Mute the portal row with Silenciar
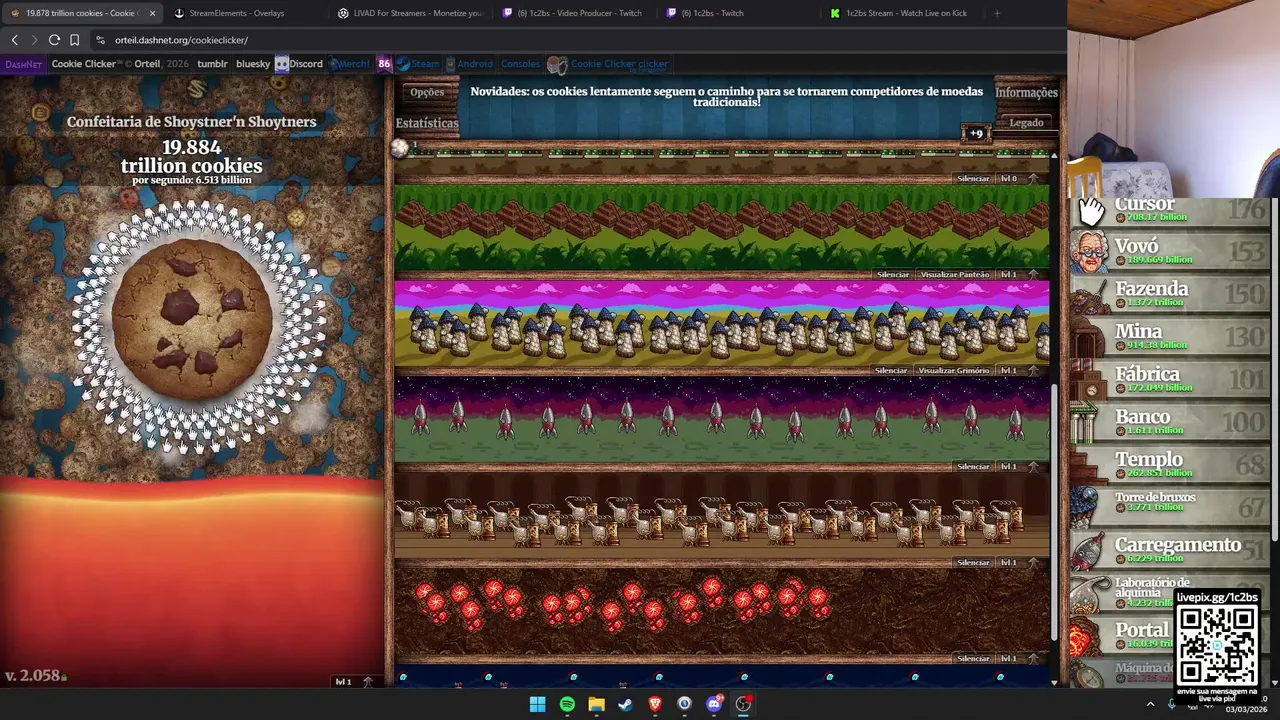 click(973, 658)
